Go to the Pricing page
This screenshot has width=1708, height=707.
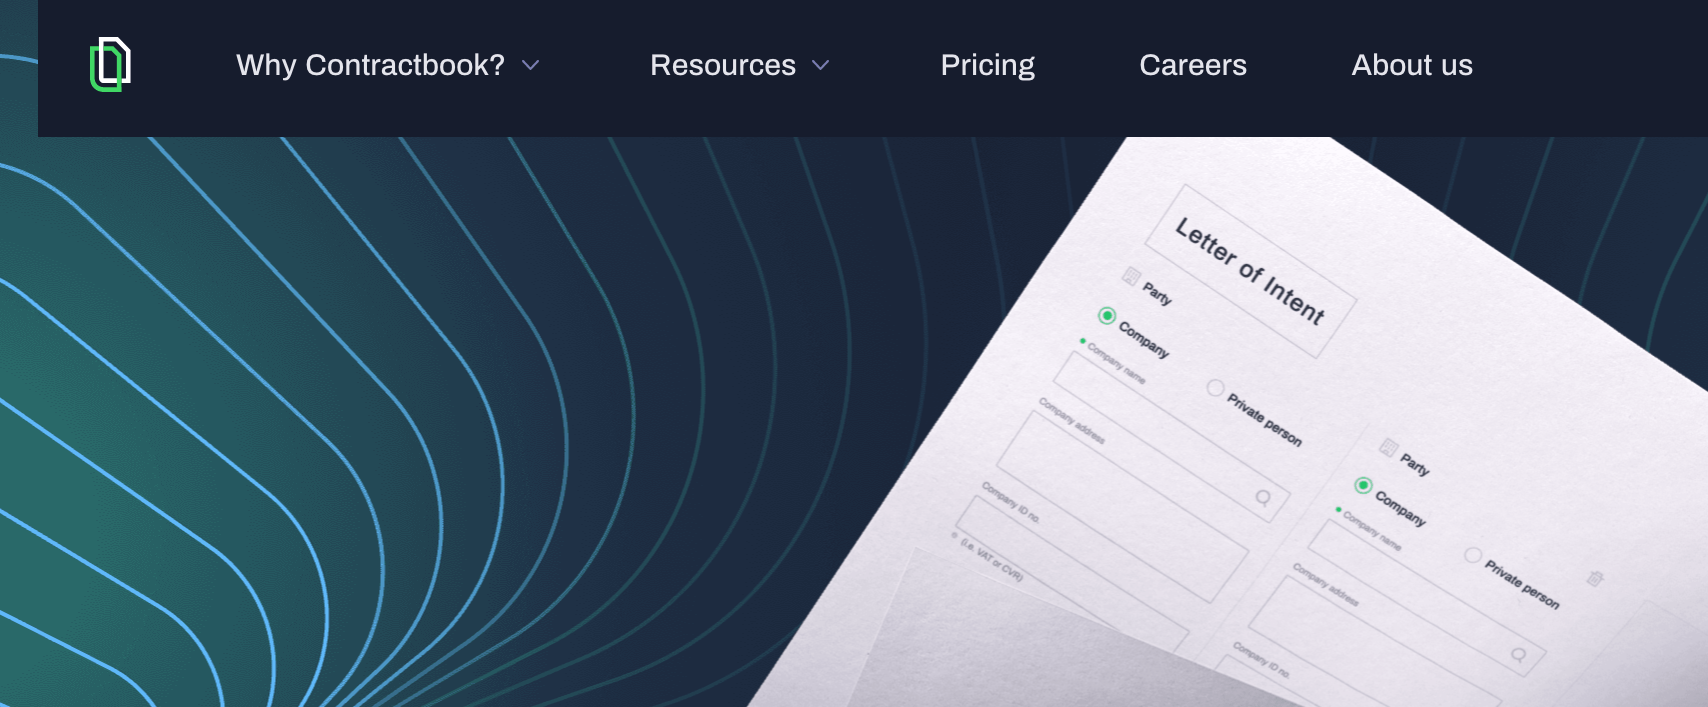[x=988, y=65]
